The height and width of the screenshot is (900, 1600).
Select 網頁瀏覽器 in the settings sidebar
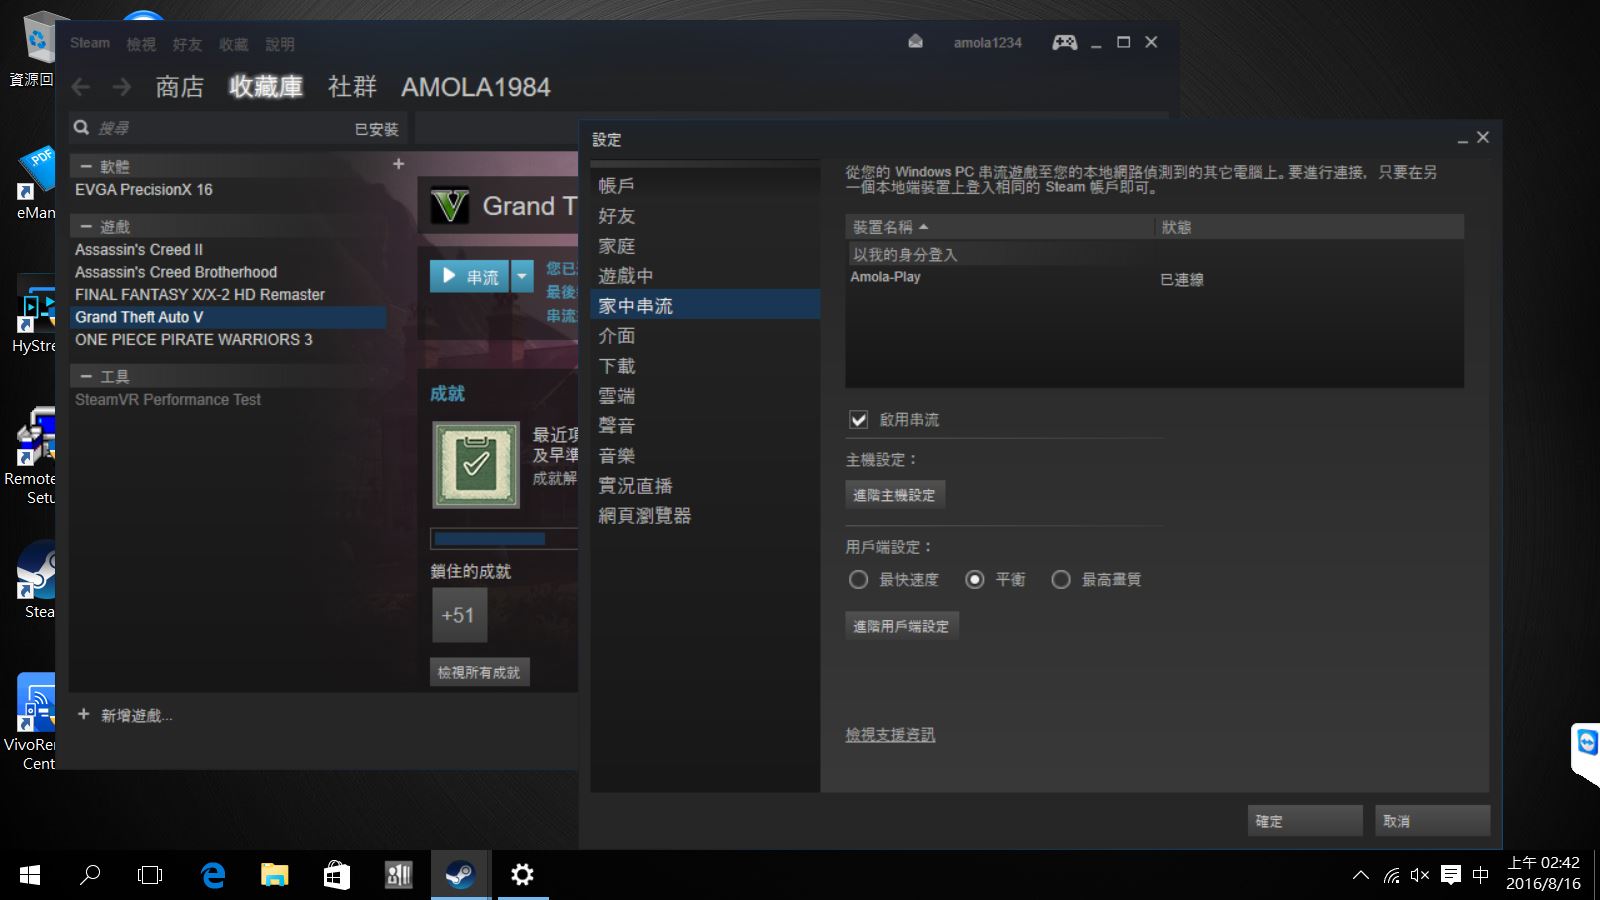click(x=705, y=515)
